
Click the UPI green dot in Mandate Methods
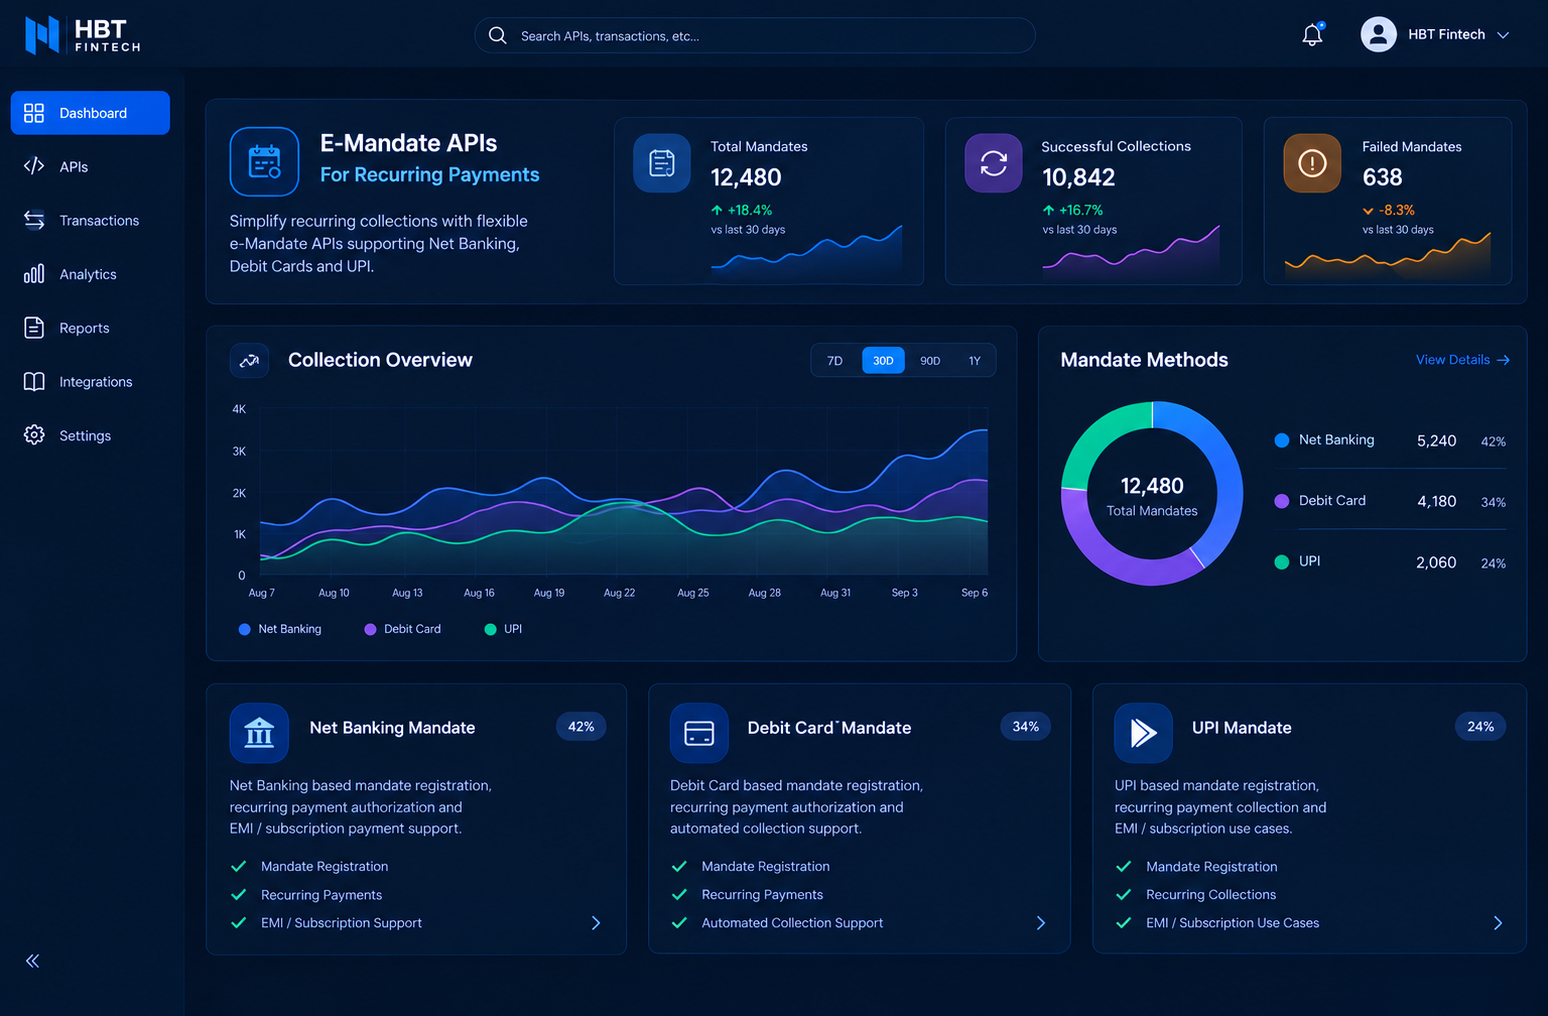[x=1282, y=562]
